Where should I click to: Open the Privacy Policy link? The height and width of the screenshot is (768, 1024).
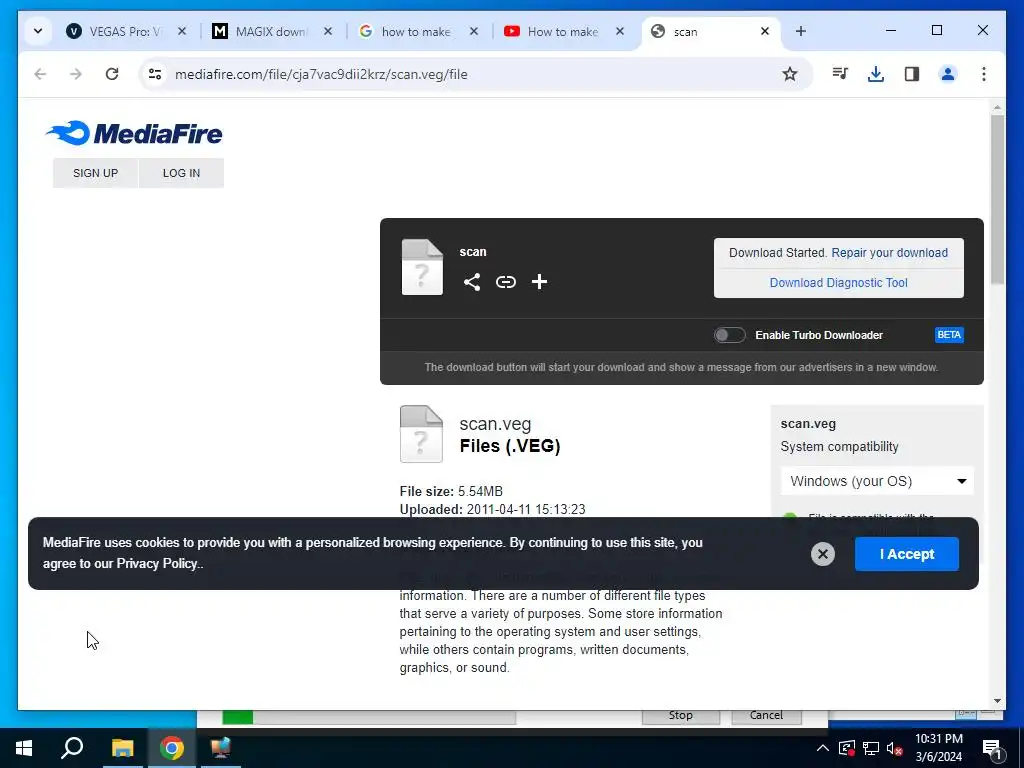pyautogui.click(x=157, y=564)
